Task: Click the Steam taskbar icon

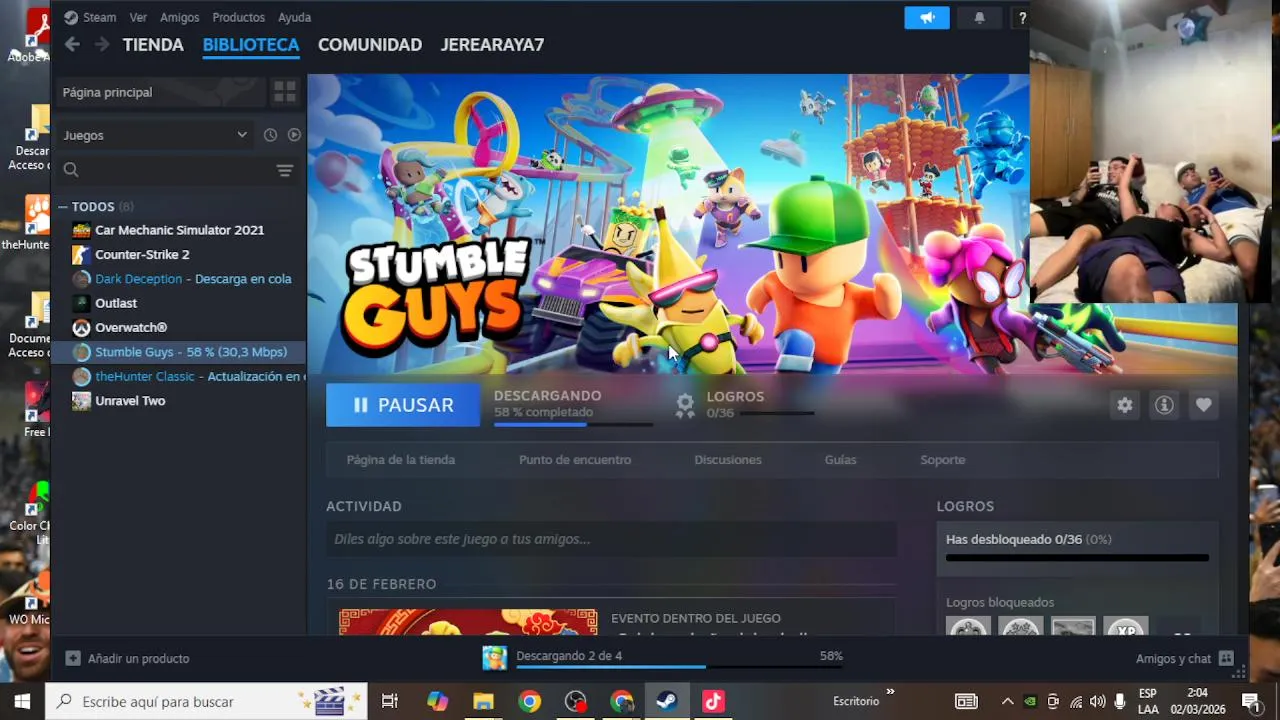Action: pyautogui.click(x=667, y=701)
